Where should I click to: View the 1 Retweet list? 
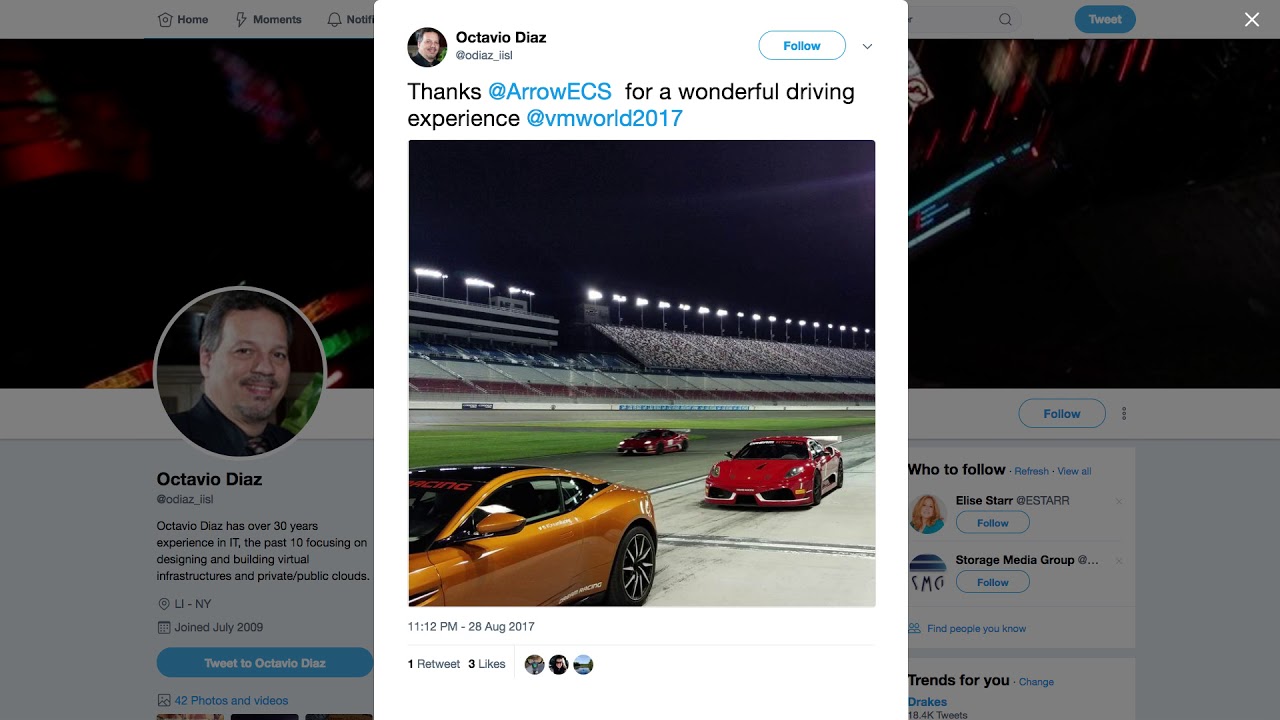(434, 664)
